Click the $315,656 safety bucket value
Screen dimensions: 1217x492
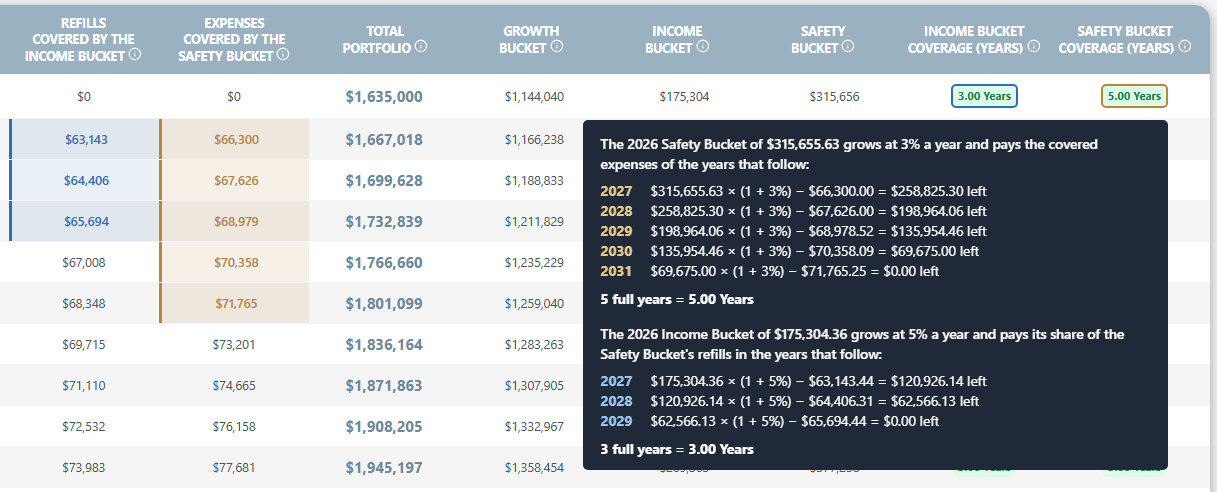(834, 97)
